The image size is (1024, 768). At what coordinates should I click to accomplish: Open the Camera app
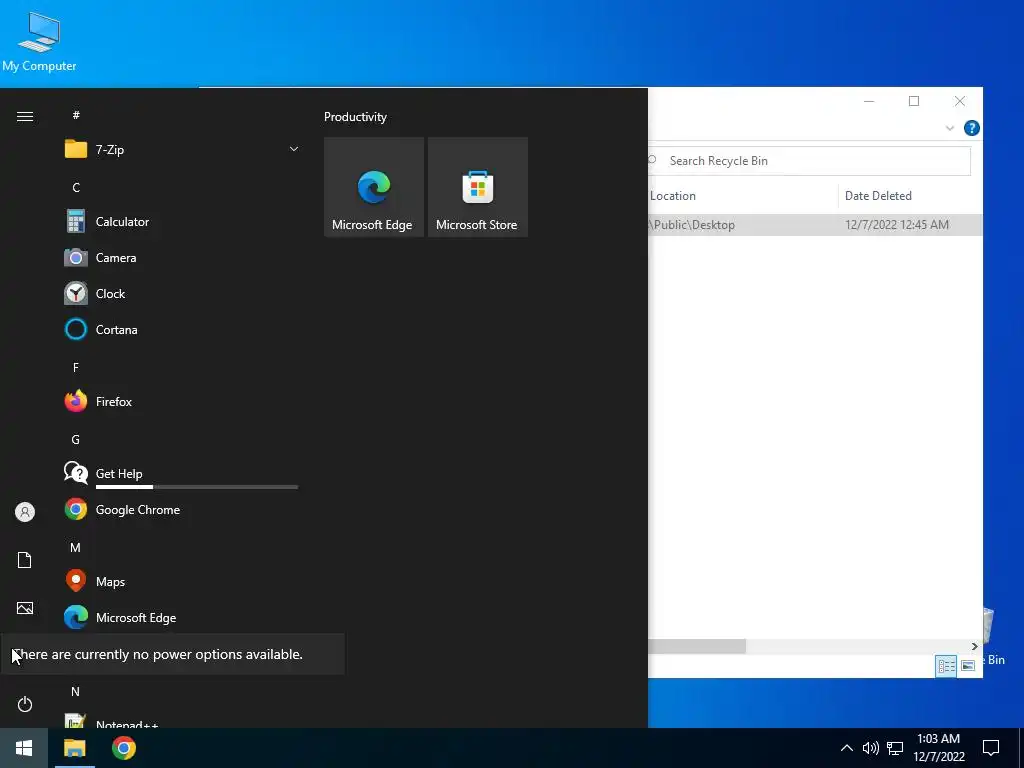click(181, 257)
